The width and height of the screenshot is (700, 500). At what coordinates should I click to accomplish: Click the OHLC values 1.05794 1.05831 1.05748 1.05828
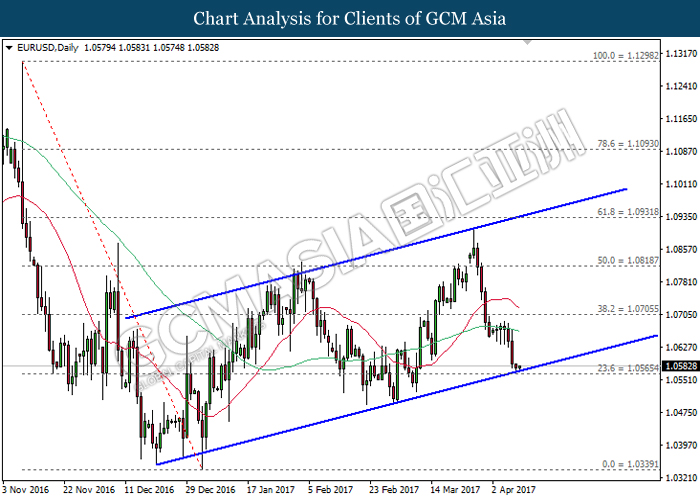151,48
